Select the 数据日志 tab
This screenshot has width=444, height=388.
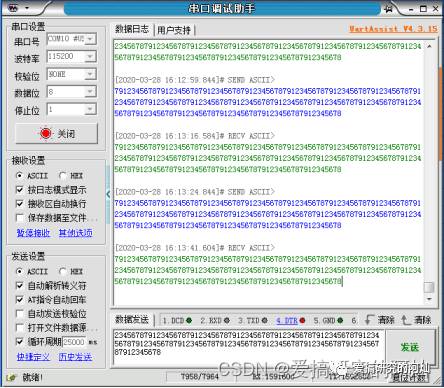(x=132, y=29)
